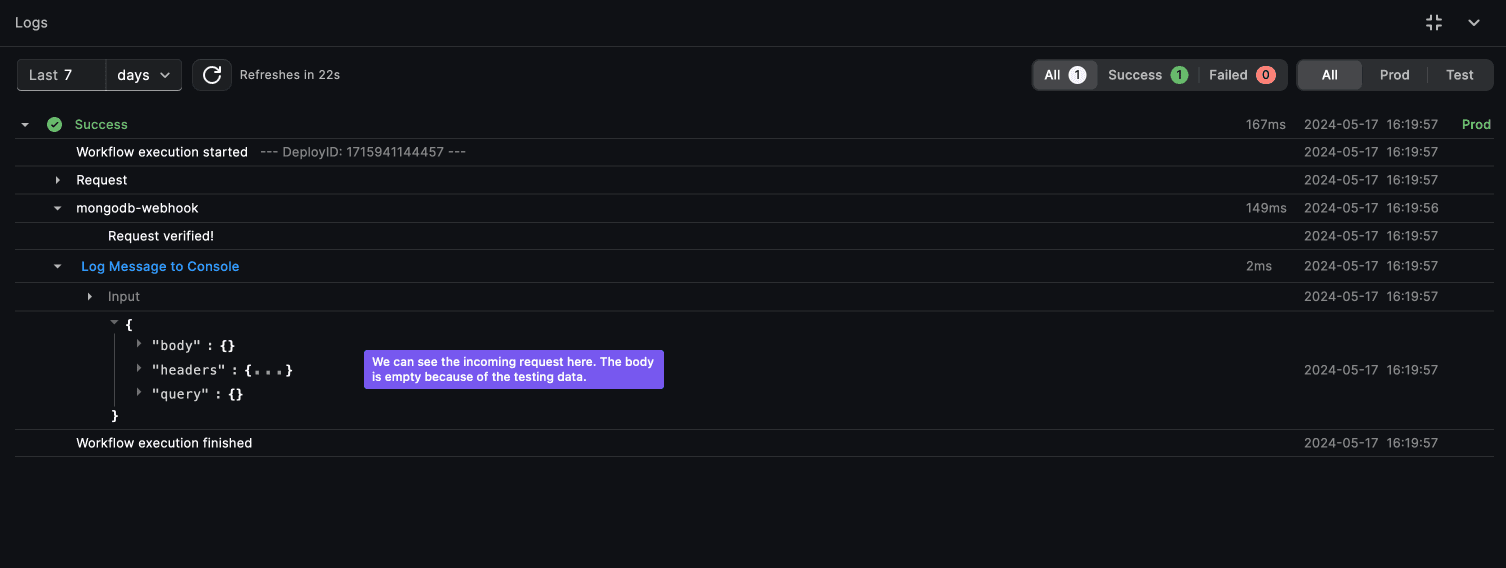Expand the "query" JSON key
The height and width of the screenshot is (568, 1506).
tap(139, 393)
